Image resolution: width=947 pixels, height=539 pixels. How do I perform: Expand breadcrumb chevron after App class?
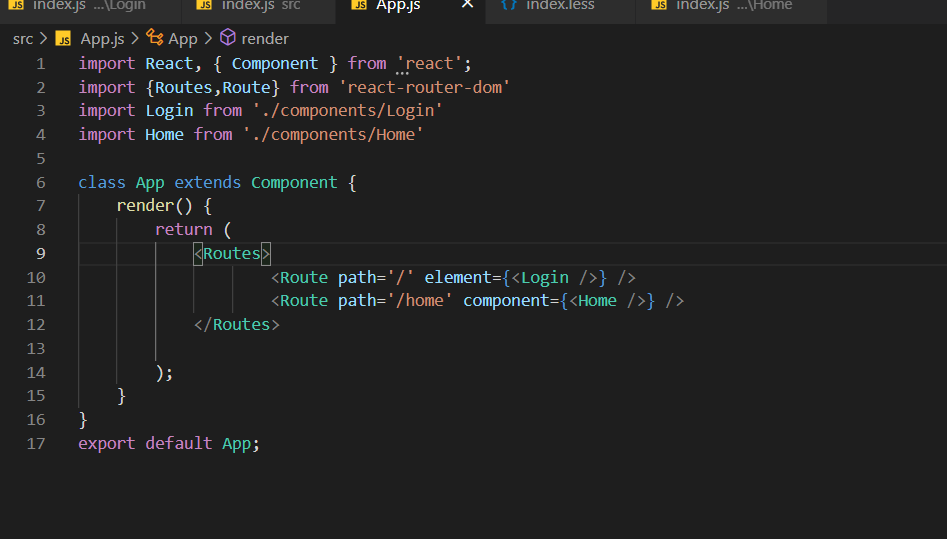click(208, 39)
